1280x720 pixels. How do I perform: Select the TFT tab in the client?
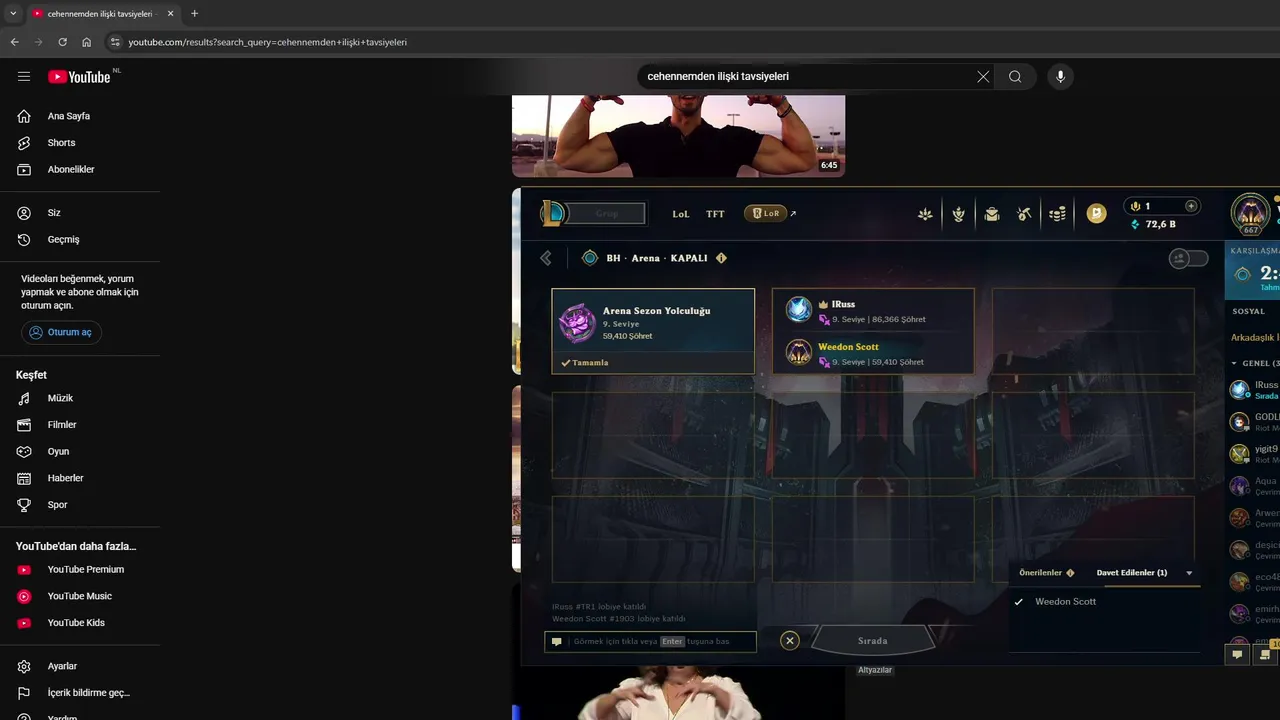[715, 214]
